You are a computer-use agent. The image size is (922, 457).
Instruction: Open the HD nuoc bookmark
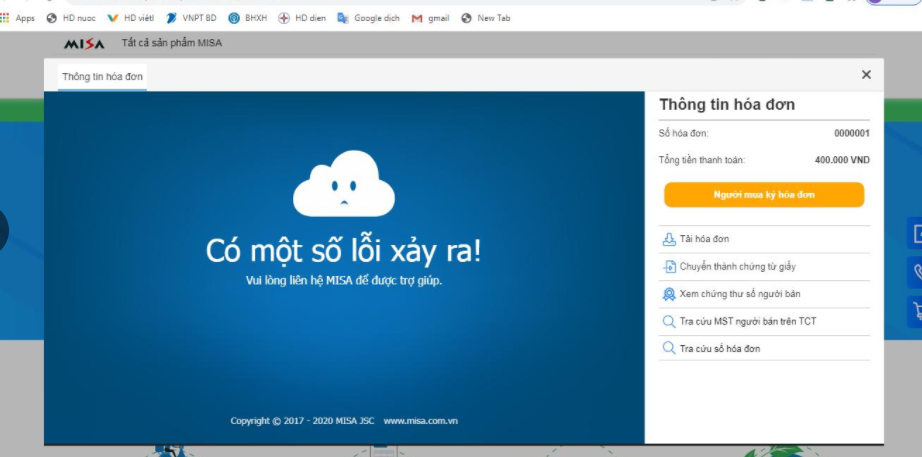pyautogui.click(x=71, y=18)
